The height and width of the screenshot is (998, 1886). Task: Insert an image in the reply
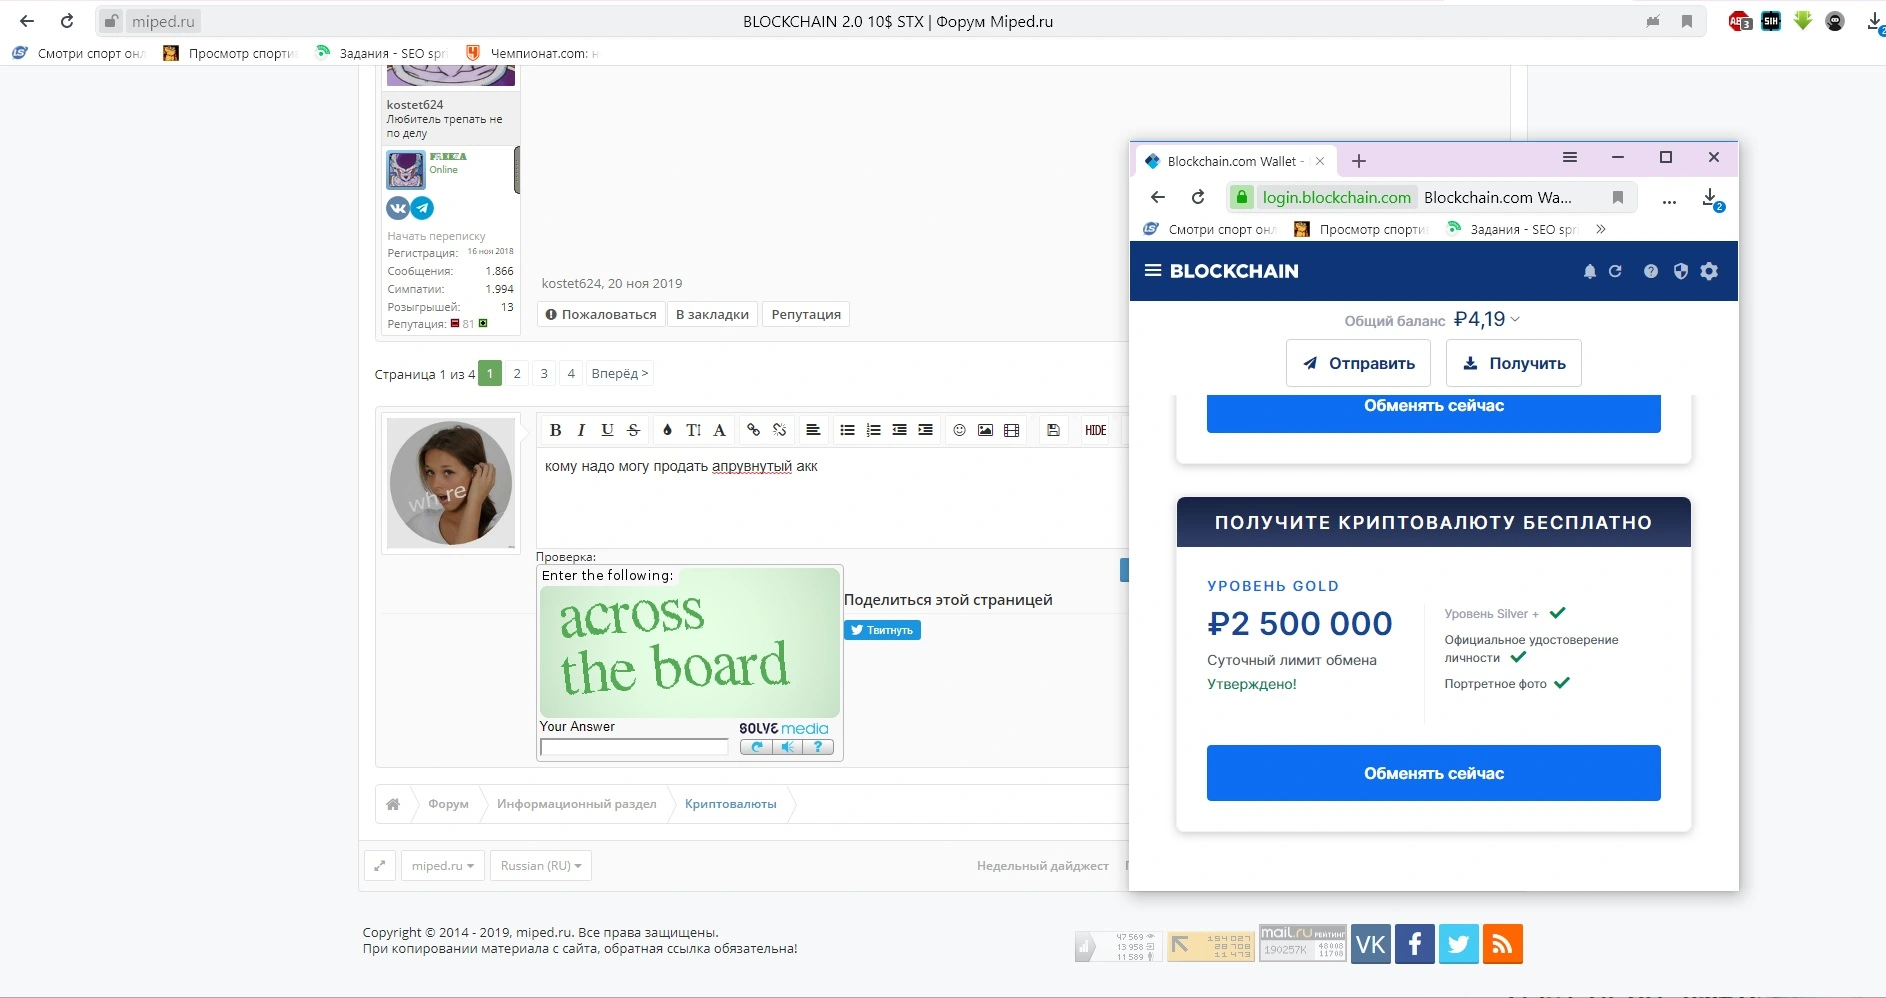[985, 430]
